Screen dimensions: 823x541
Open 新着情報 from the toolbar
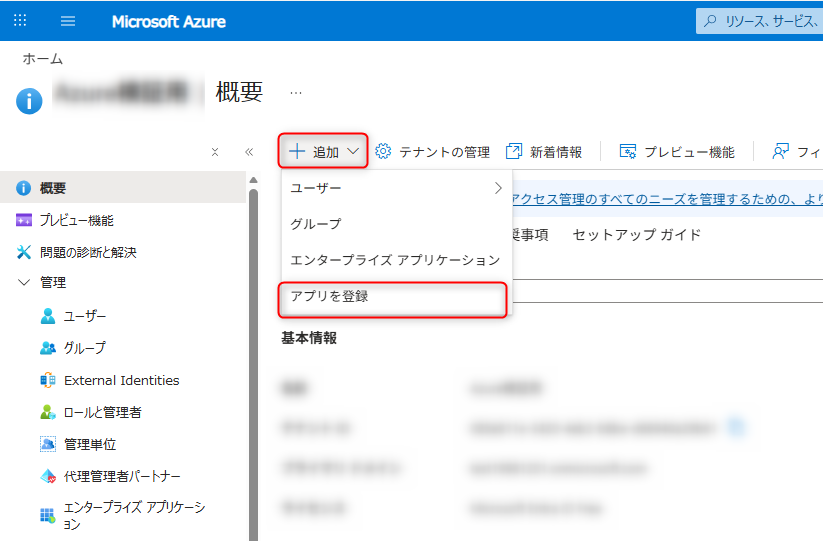tap(544, 152)
